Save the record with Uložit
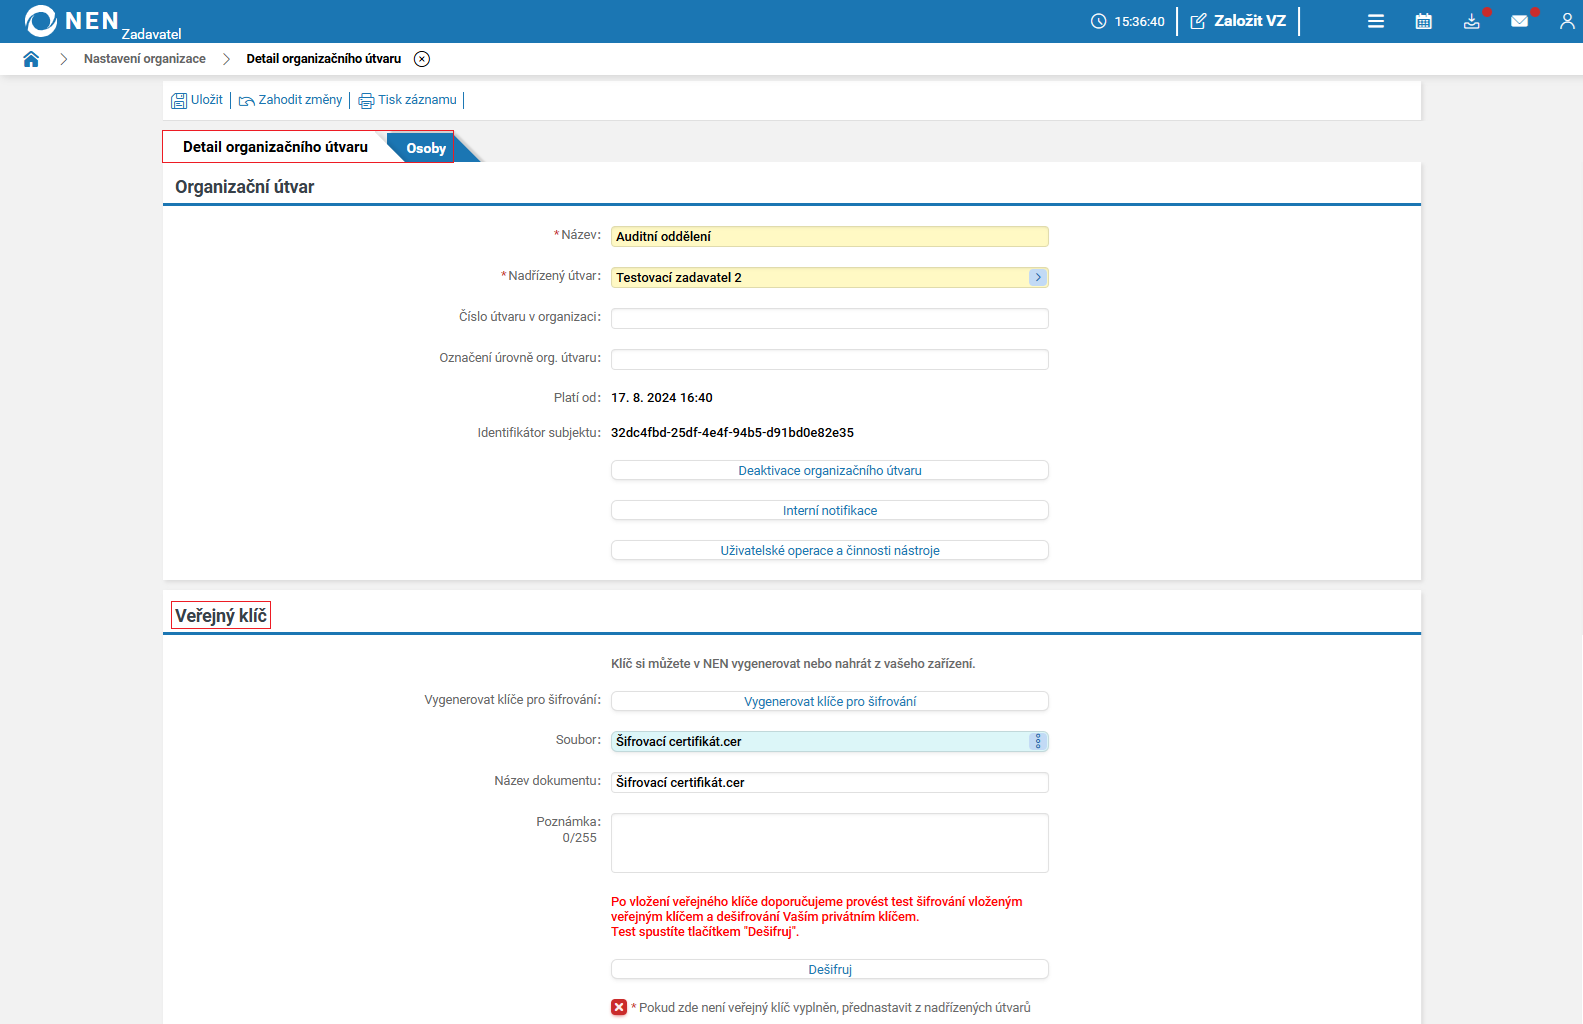Screen dimensions: 1583x1024 (197, 100)
